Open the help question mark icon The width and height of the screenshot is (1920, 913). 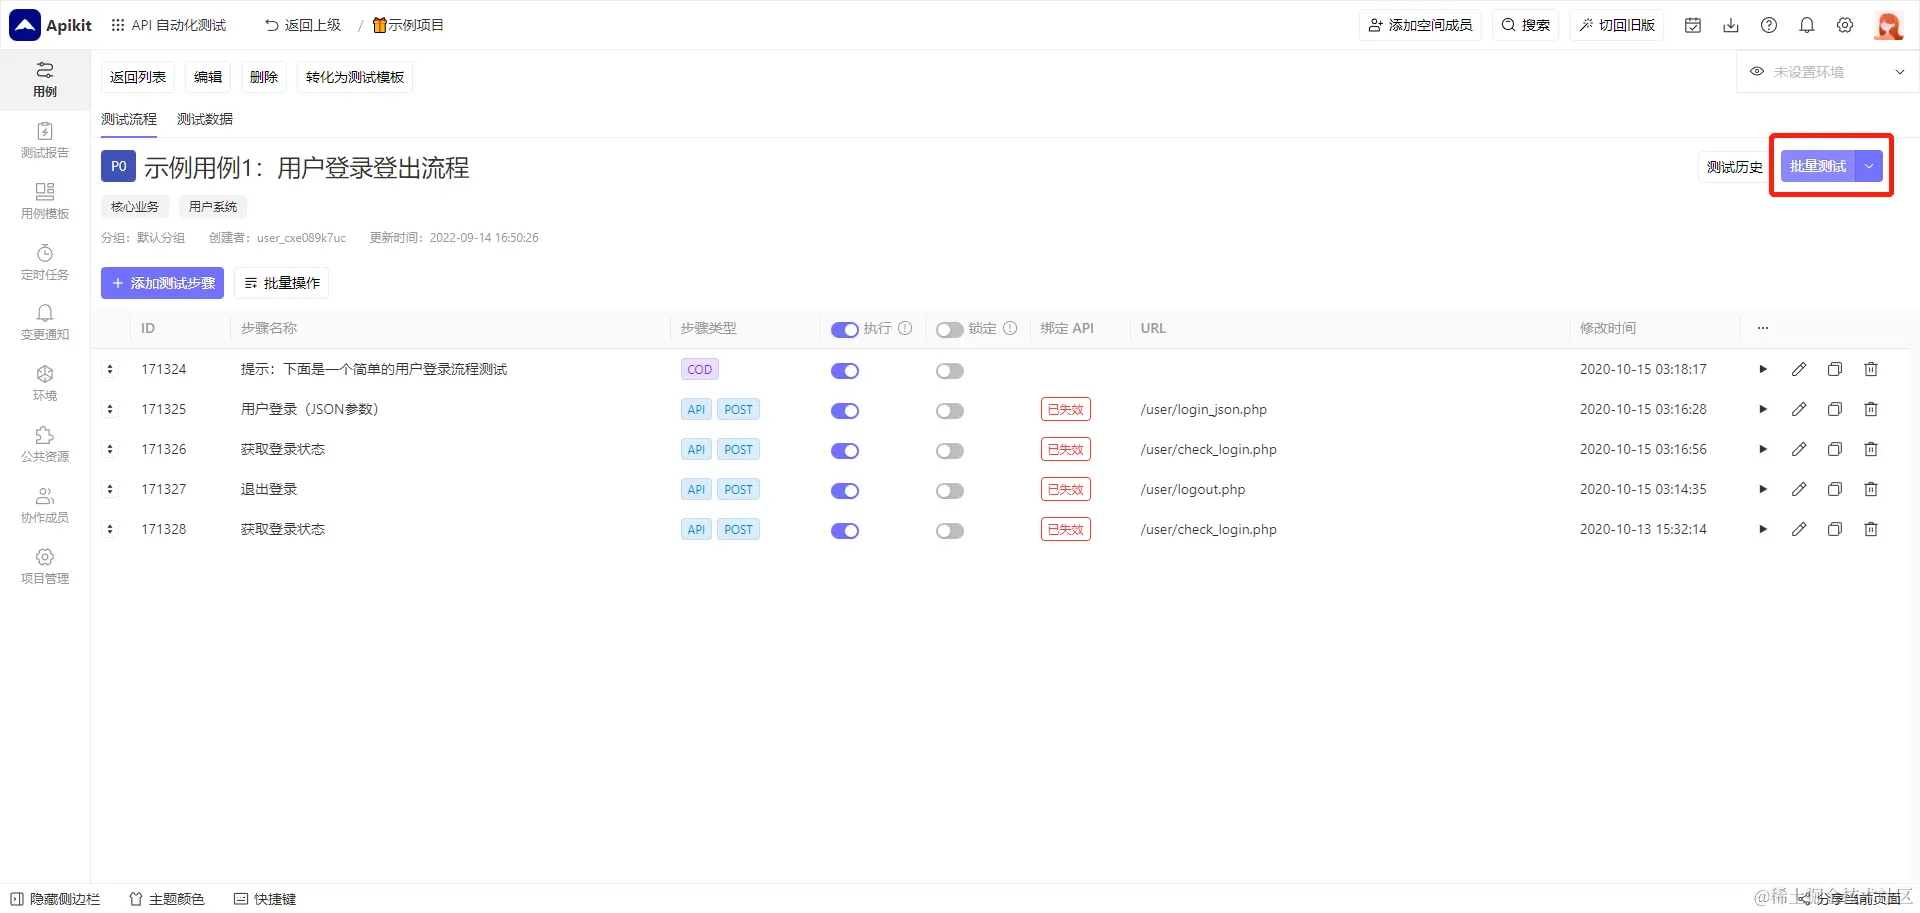click(1769, 25)
